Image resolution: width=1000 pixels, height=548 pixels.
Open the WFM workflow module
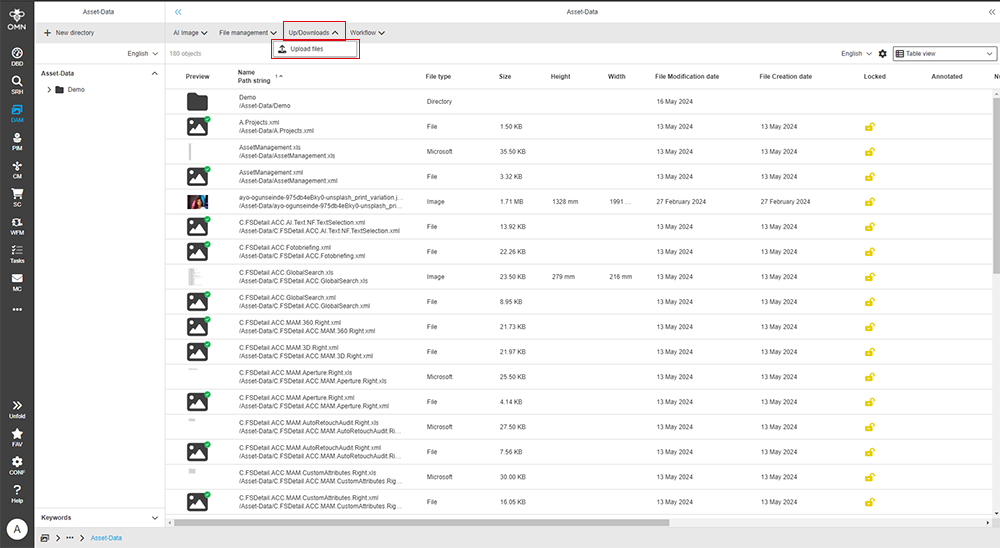[x=17, y=225]
